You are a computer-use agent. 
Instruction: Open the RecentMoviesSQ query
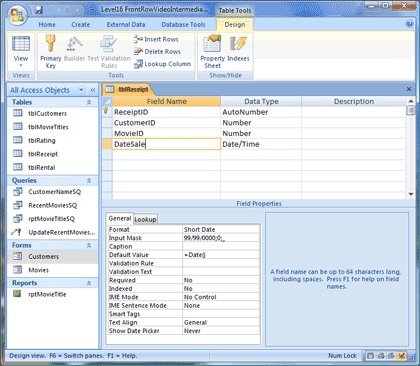(53, 205)
